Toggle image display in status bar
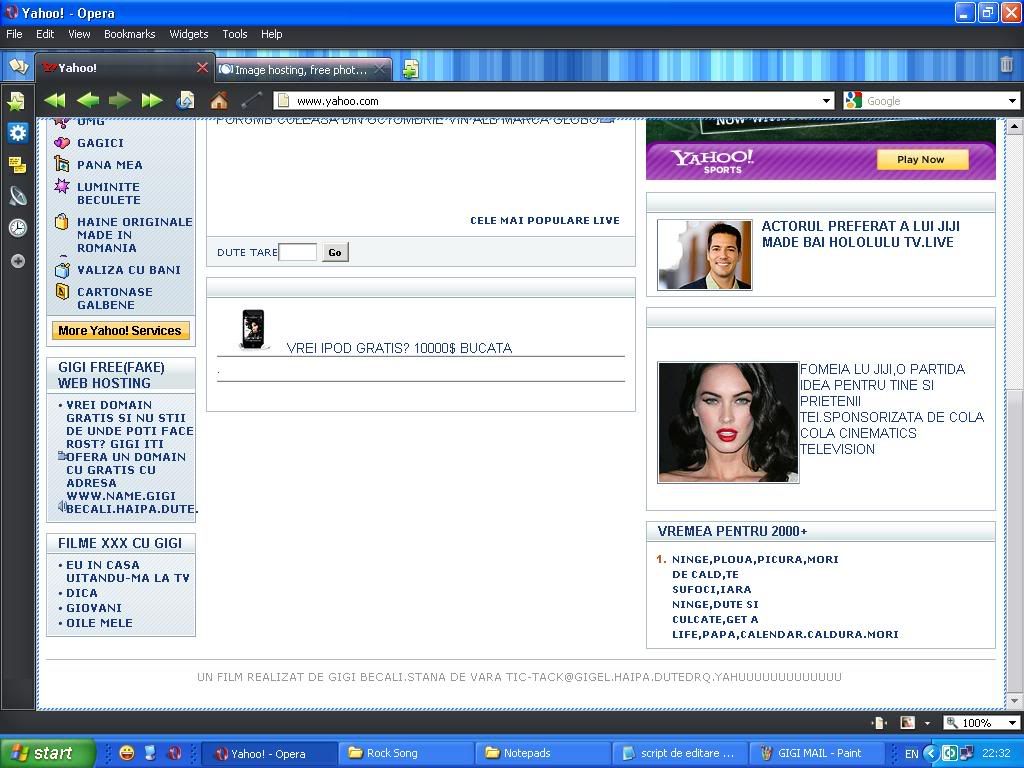Viewport: 1024px width, 768px height. (908, 722)
